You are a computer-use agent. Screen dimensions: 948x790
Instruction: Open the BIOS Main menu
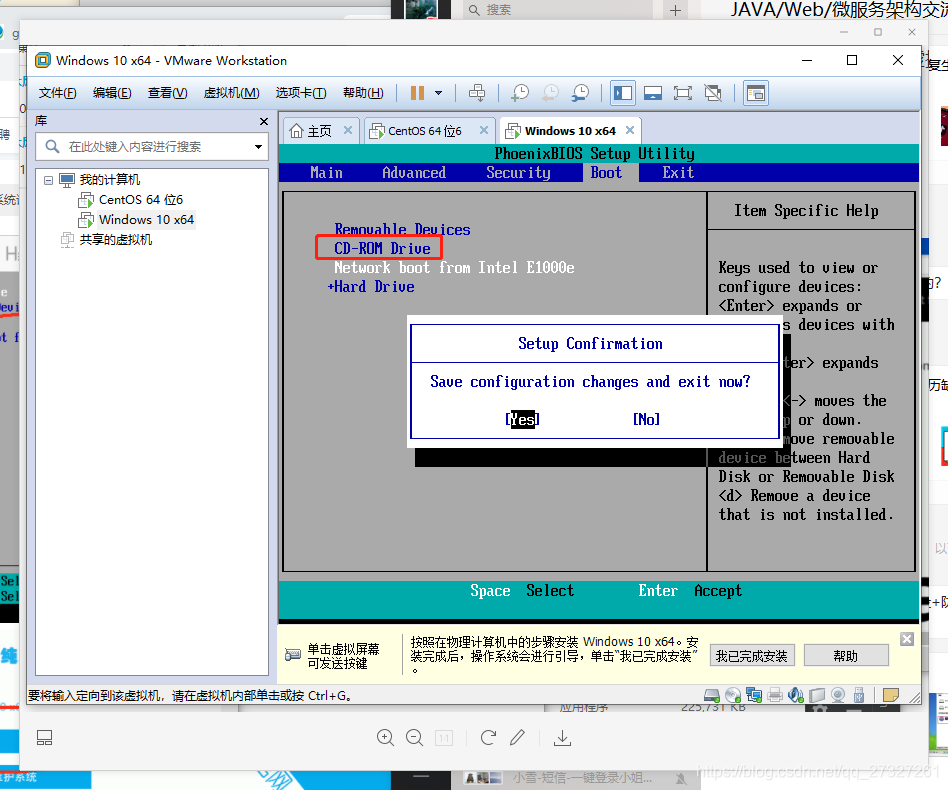pos(326,173)
